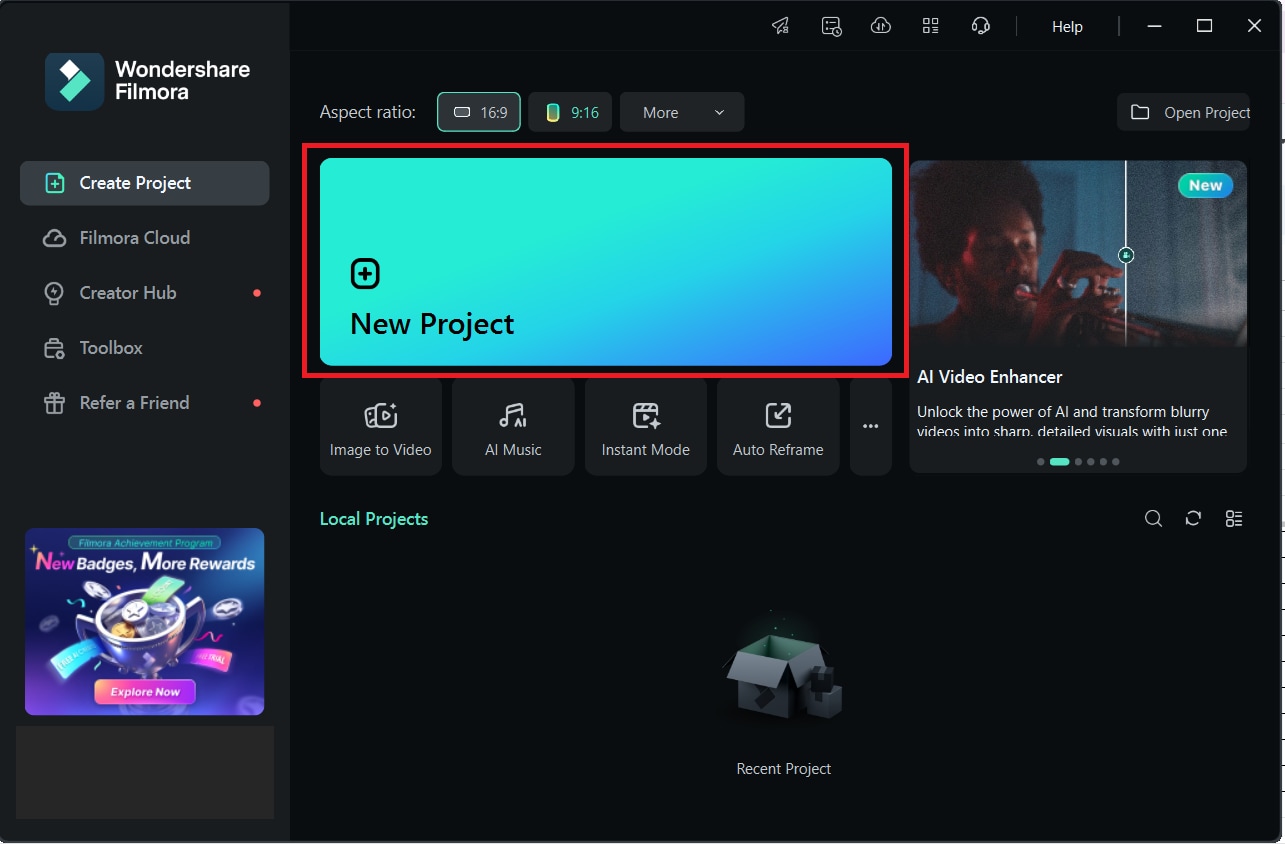Click the AI Video Enhancer title text
This screenshot has width=1285, height=844.
[x=990, y=377]
